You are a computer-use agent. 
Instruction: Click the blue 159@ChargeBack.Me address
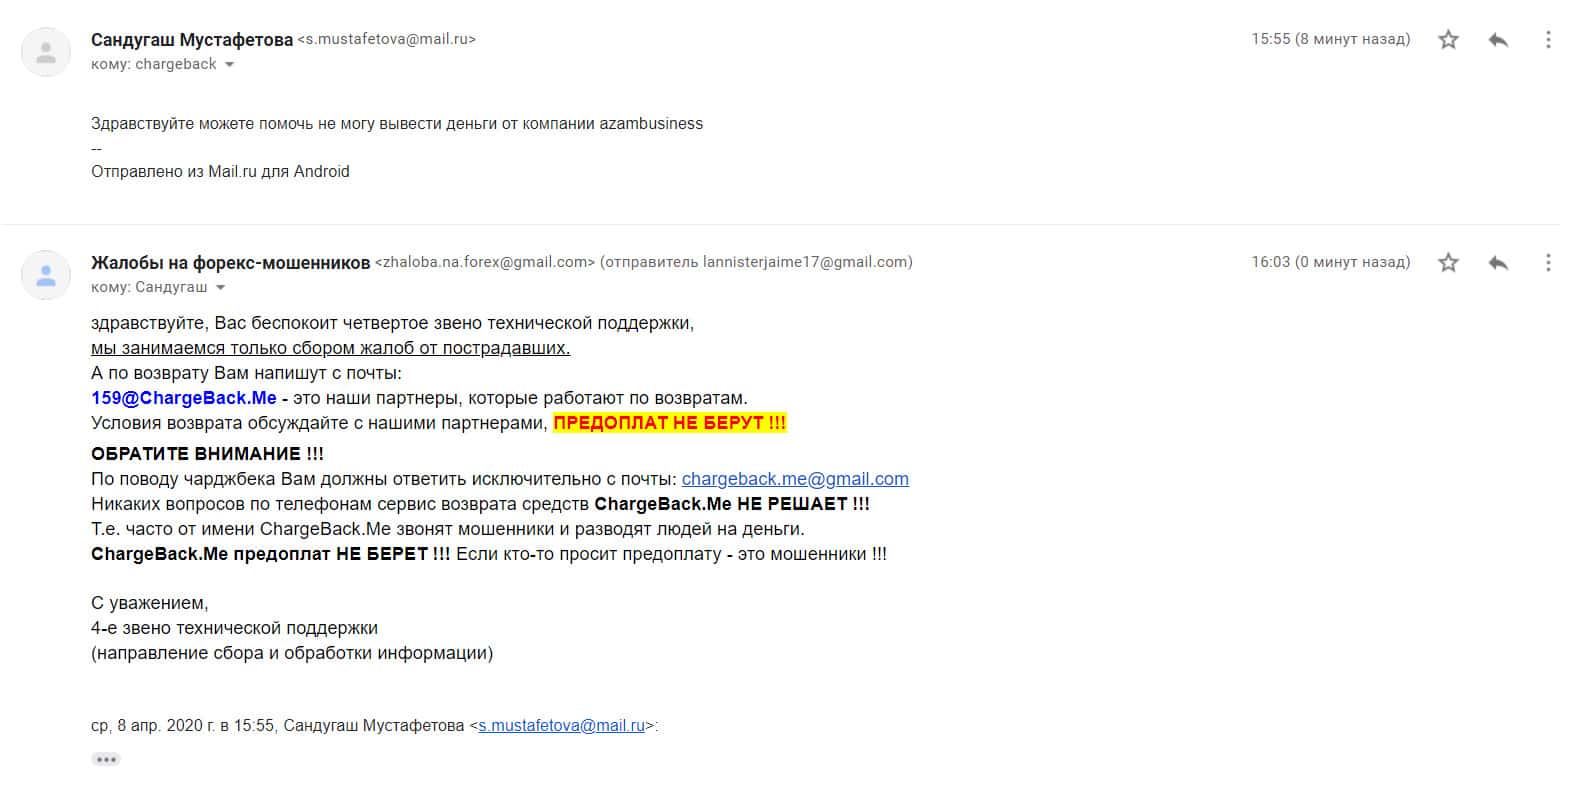point(184,398)
